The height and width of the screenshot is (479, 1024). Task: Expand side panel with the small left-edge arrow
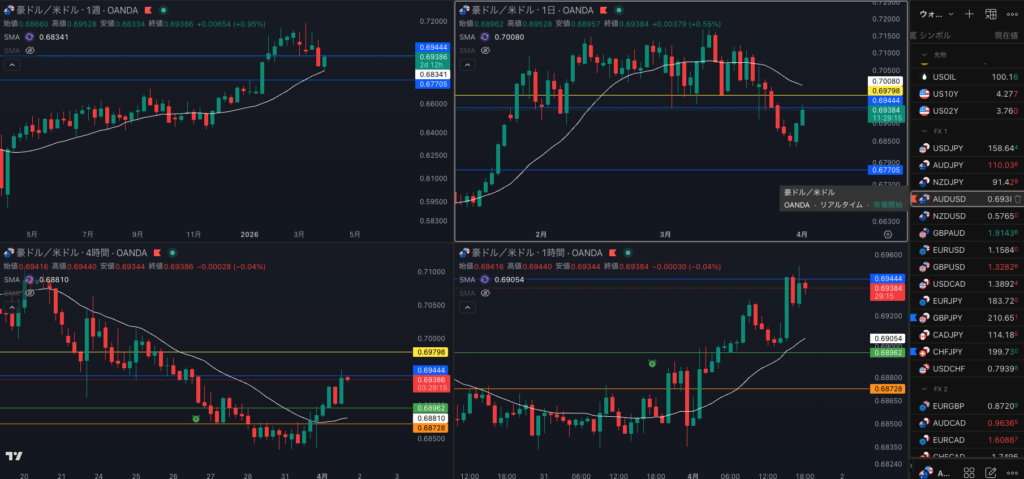point(910,466)
